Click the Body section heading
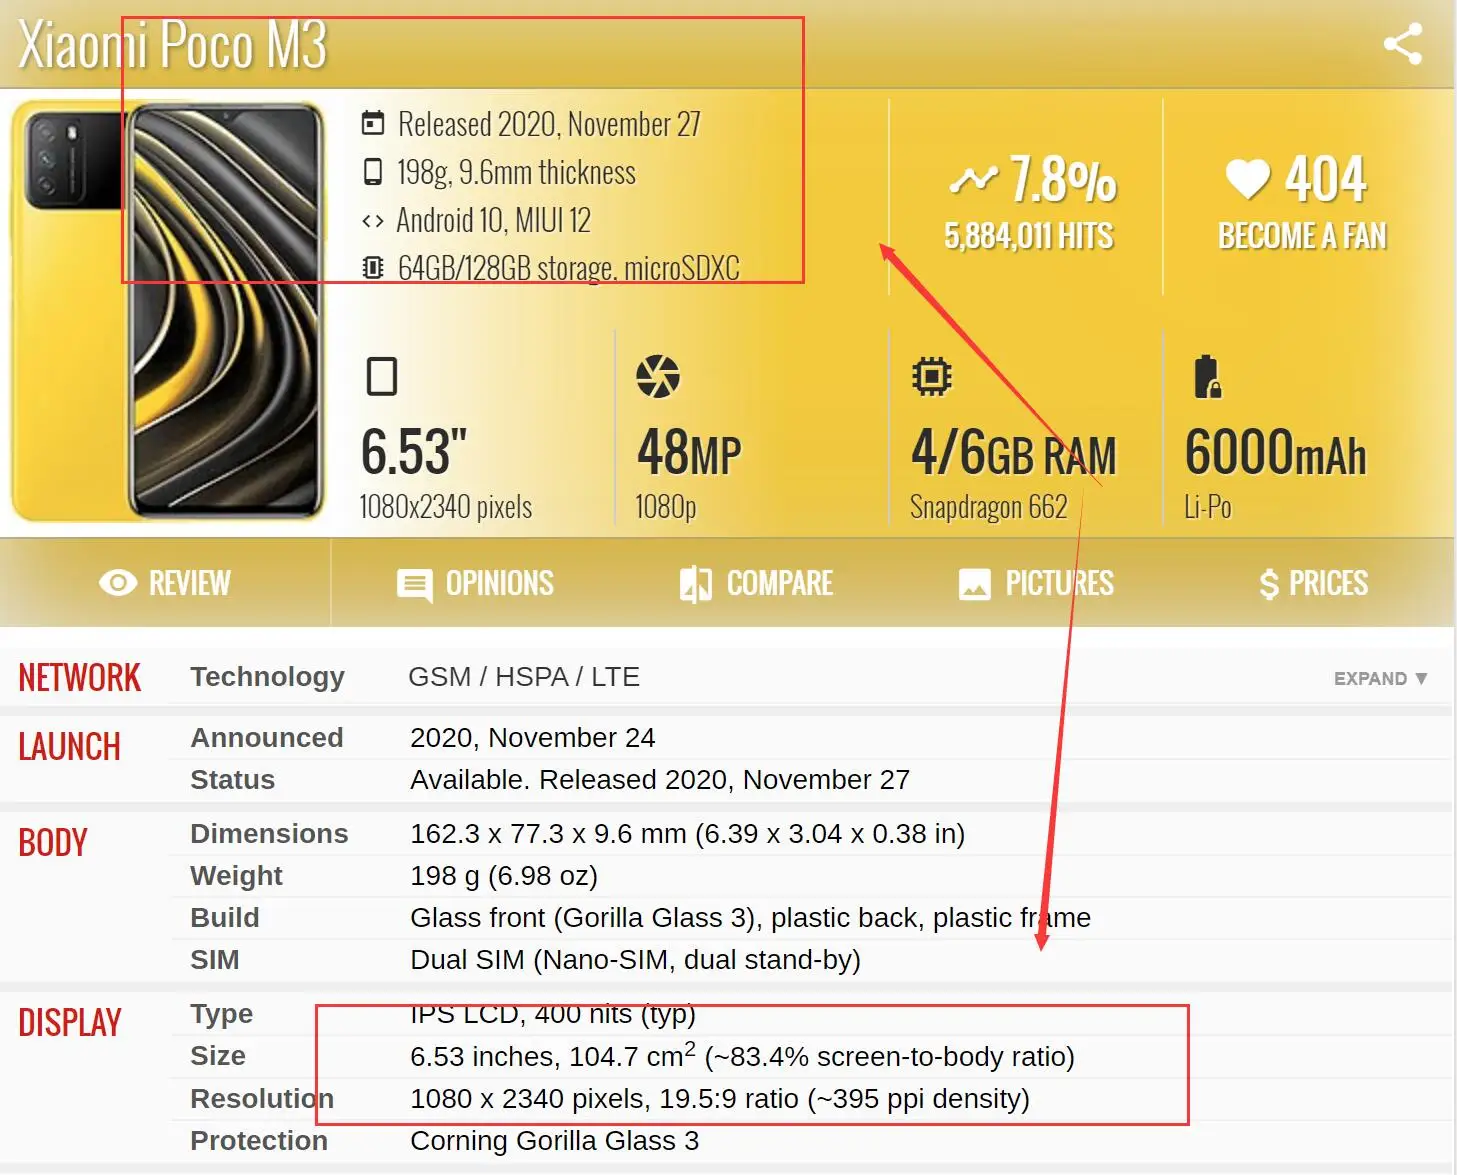1457x1175 pixels. [x=53, y=843]
